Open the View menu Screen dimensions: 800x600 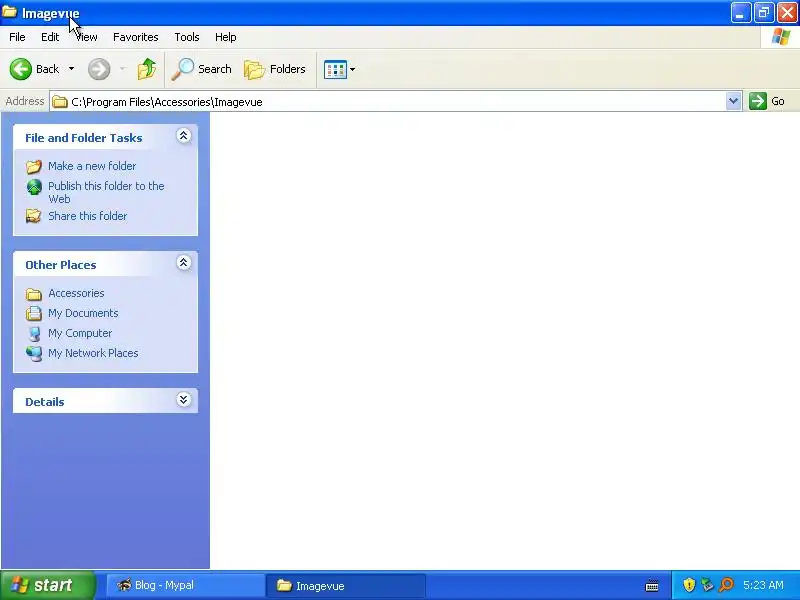(x=87, y=37)
